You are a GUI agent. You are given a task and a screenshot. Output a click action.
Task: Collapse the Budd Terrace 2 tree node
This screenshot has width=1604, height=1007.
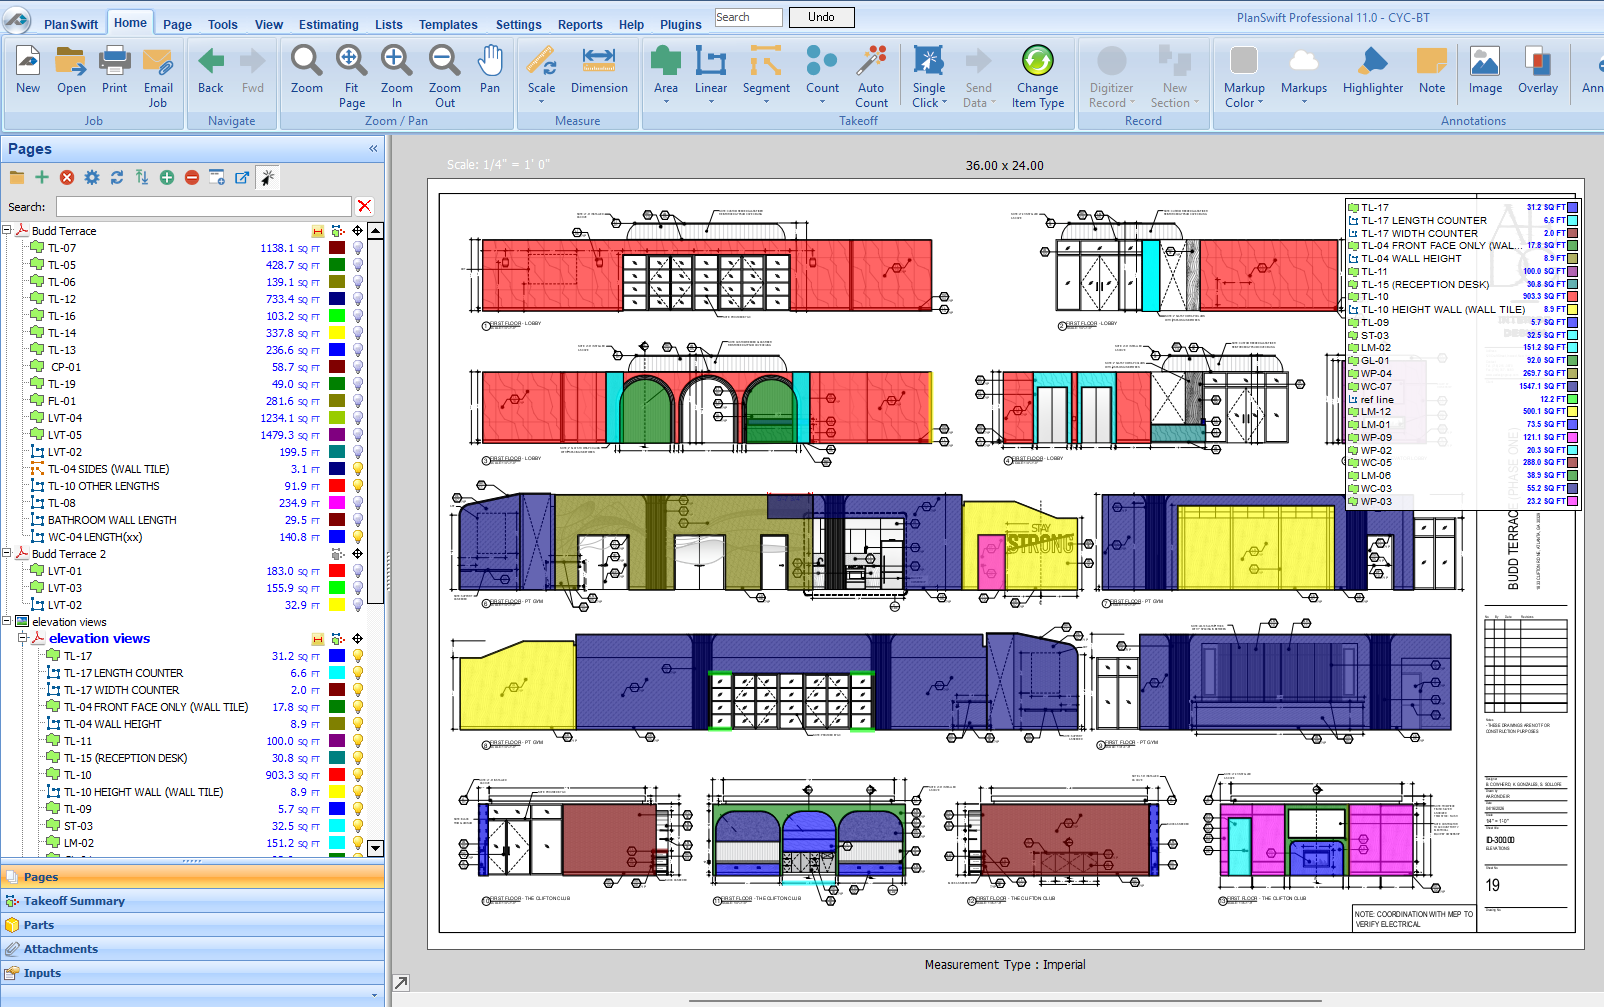pos(7,553)
